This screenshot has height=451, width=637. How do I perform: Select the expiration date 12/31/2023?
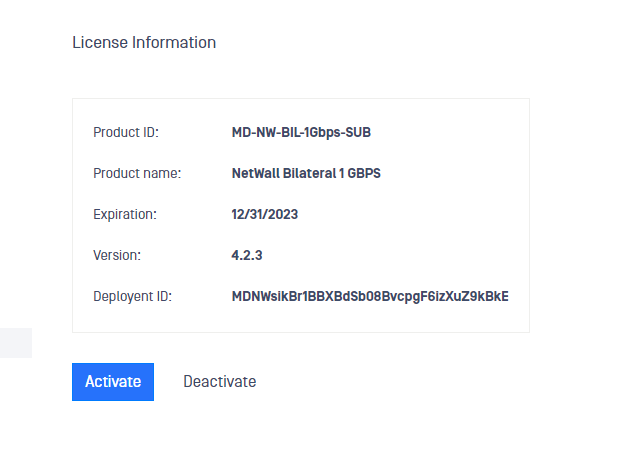pos(264,215)
